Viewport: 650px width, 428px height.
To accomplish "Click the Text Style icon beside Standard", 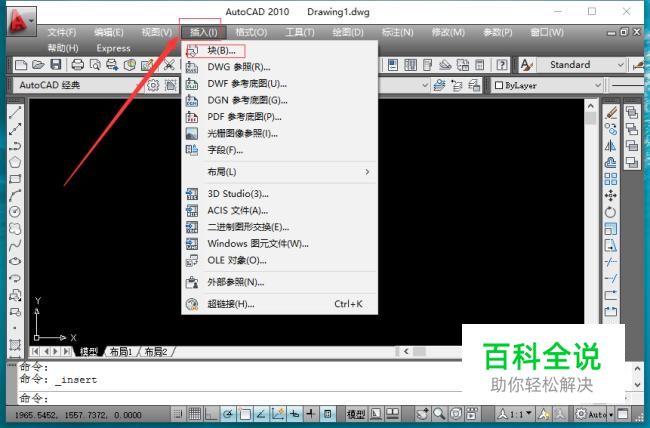I will (526, 65).
